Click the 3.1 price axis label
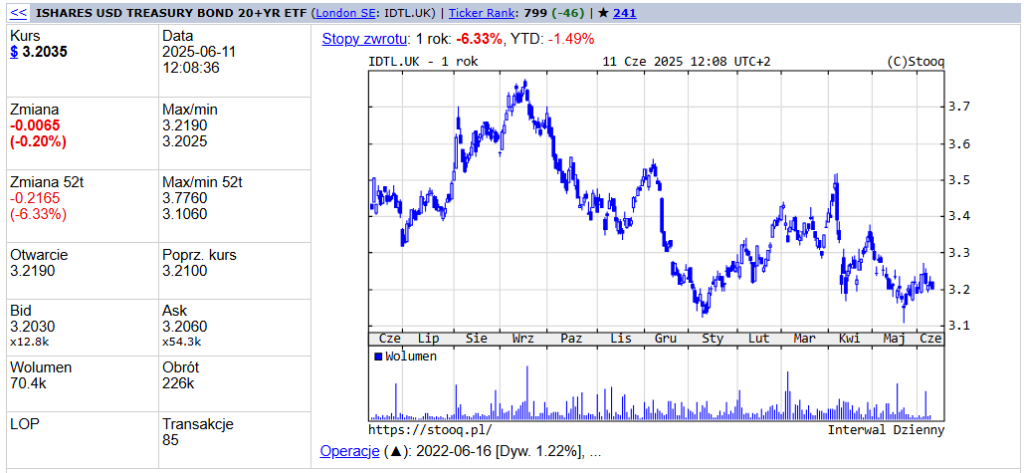Image resolution: width=1024 pixels, height=473 pixels. click(x=958, y=325)
